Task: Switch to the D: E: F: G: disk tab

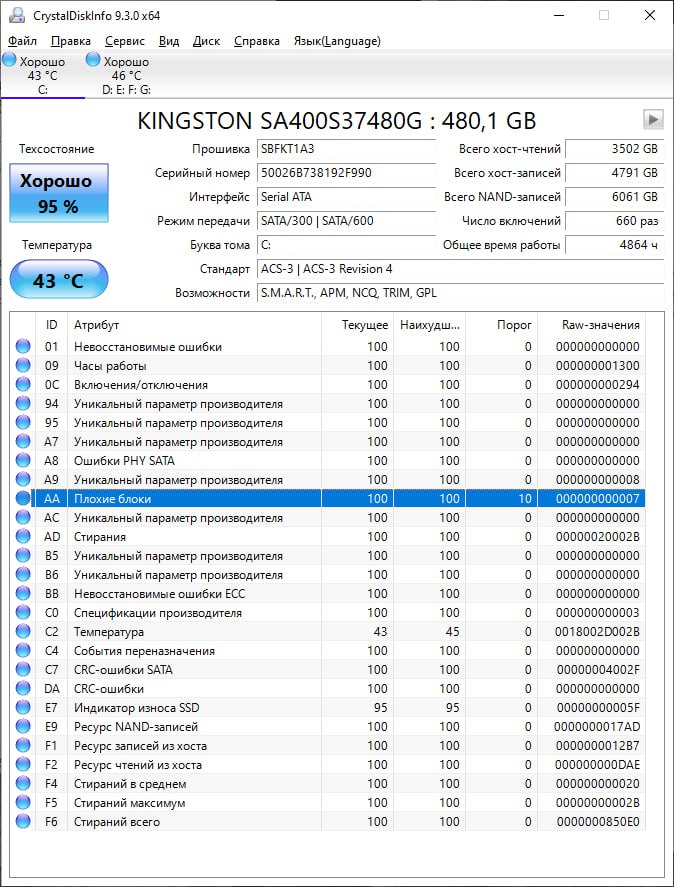Action: coord(126,74)
